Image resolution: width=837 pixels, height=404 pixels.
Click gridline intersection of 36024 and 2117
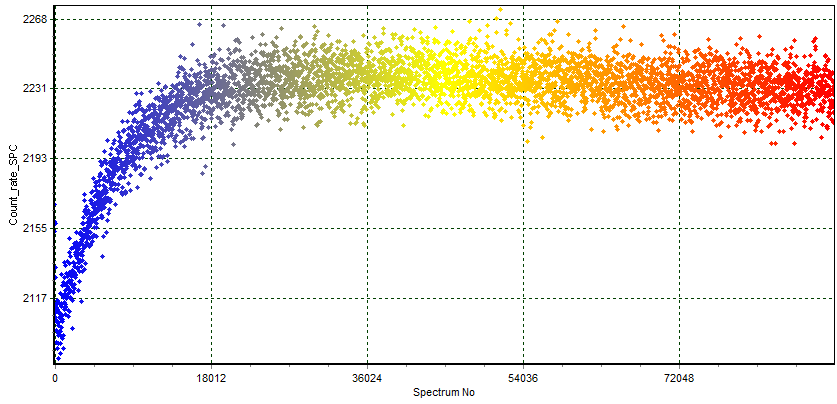[367, 299]
